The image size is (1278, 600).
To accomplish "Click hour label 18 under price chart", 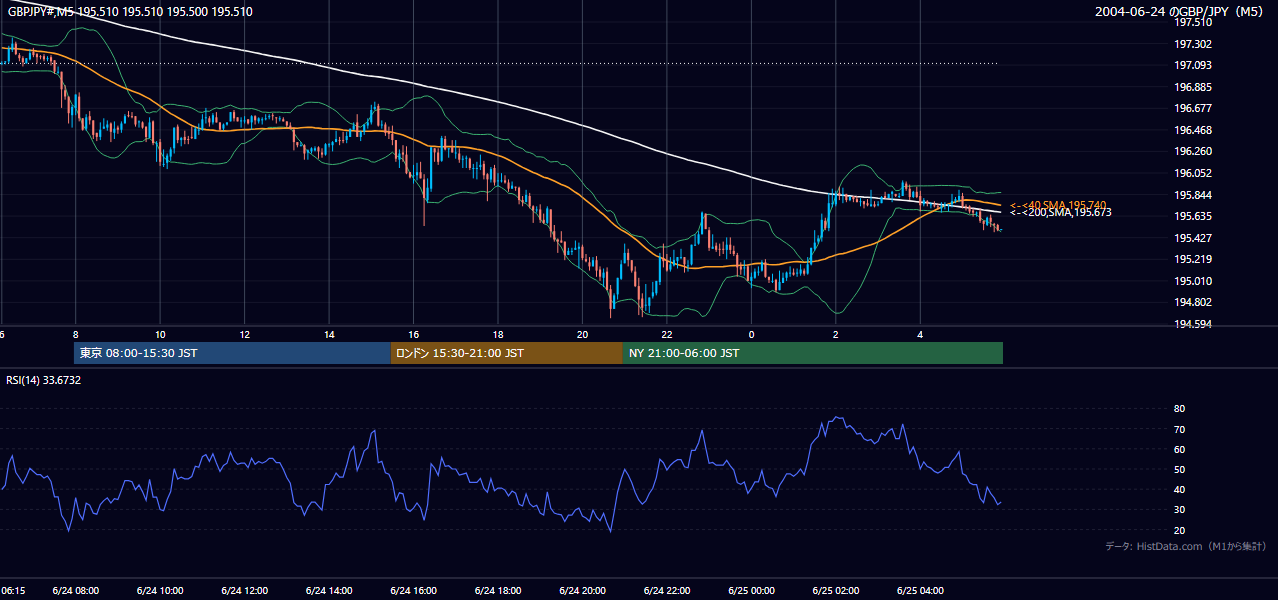I will 497,334.
